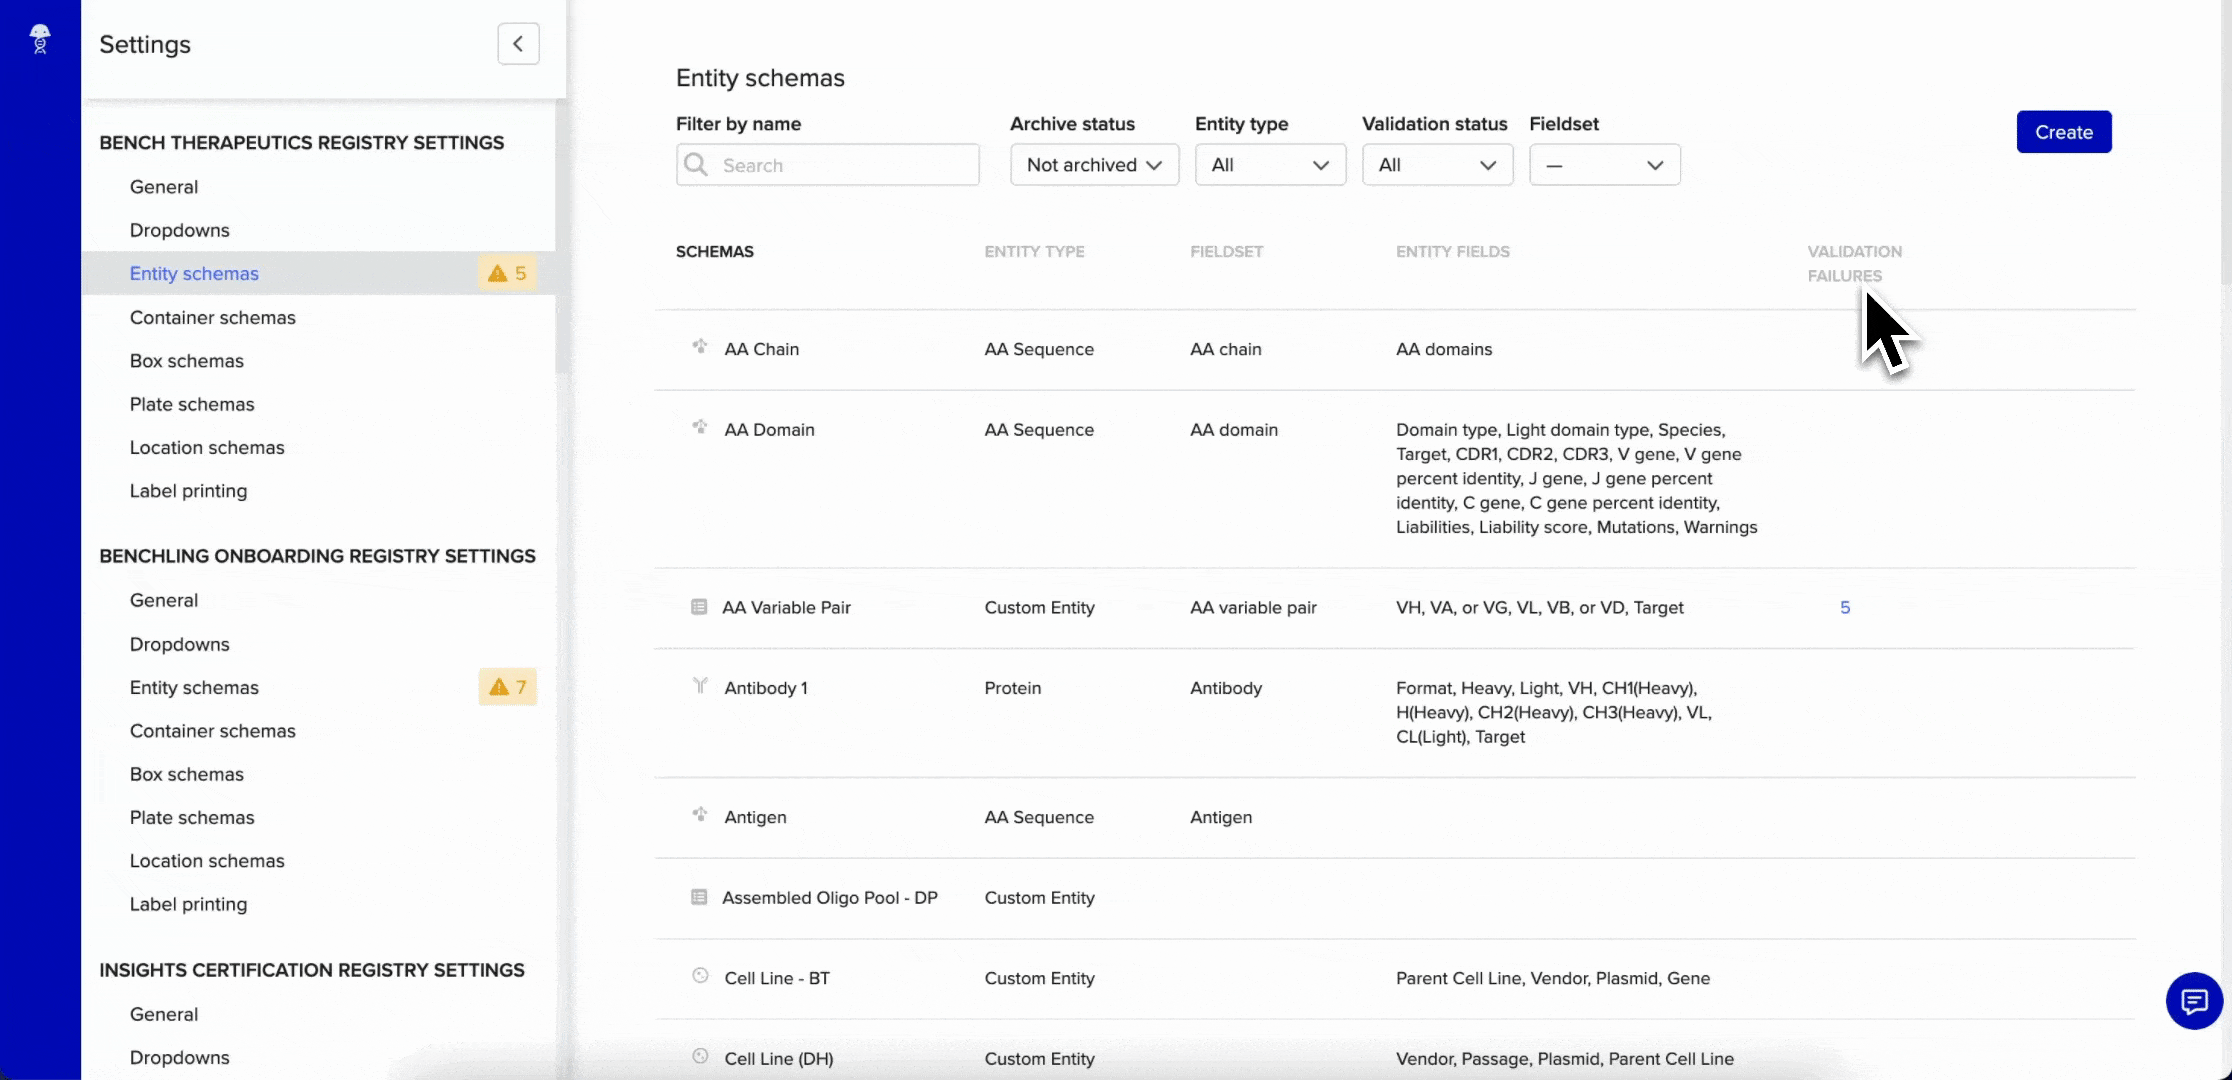Image resolution: width=2232 pixels, height=1080 pixels.
Task: Open the Archive status dropdown
Action: [x=1094, y=165]
